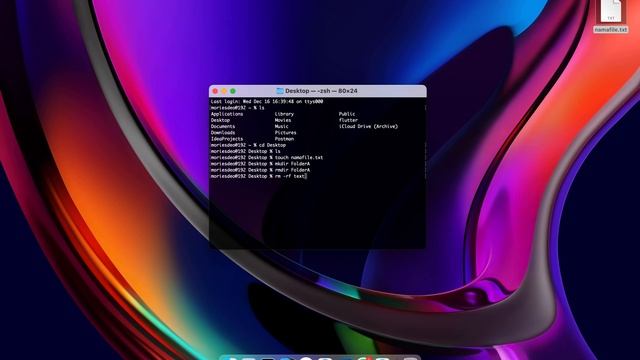Click 'Postman' in the ls listing

tap(284, 139)
